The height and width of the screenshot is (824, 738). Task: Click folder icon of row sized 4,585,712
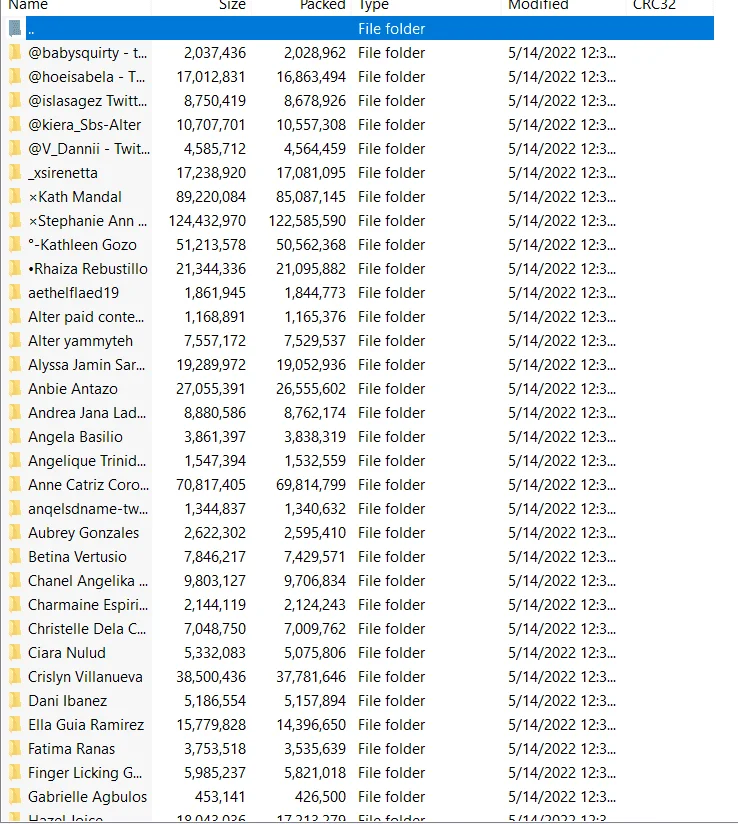(x=15, y=149)
